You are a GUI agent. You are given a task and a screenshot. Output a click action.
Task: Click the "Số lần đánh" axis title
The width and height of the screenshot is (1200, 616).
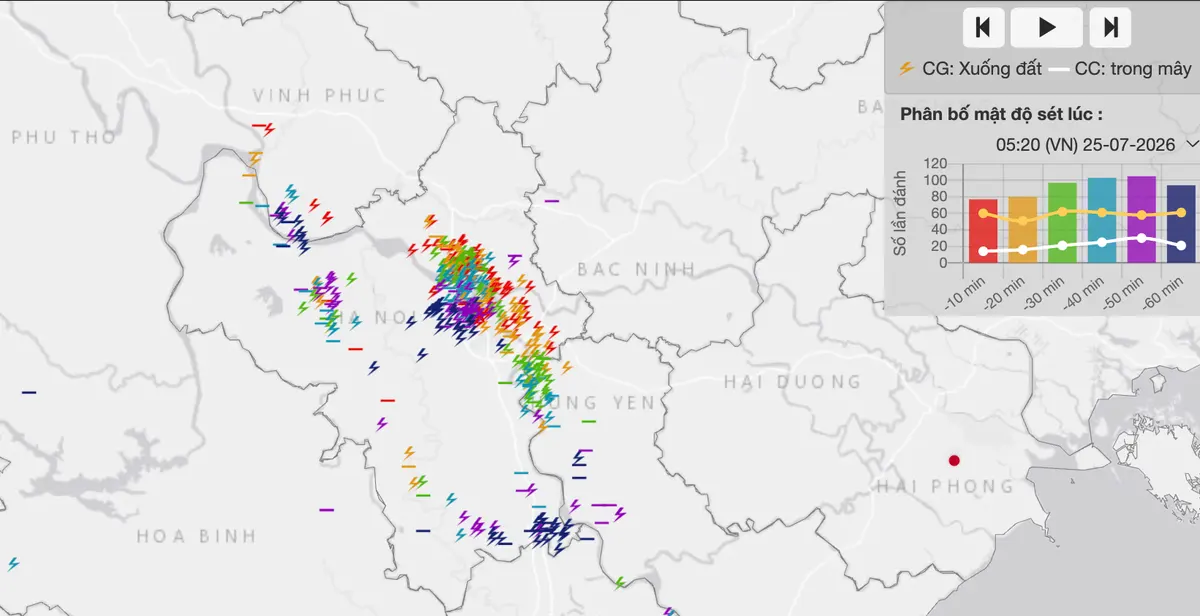901,212
